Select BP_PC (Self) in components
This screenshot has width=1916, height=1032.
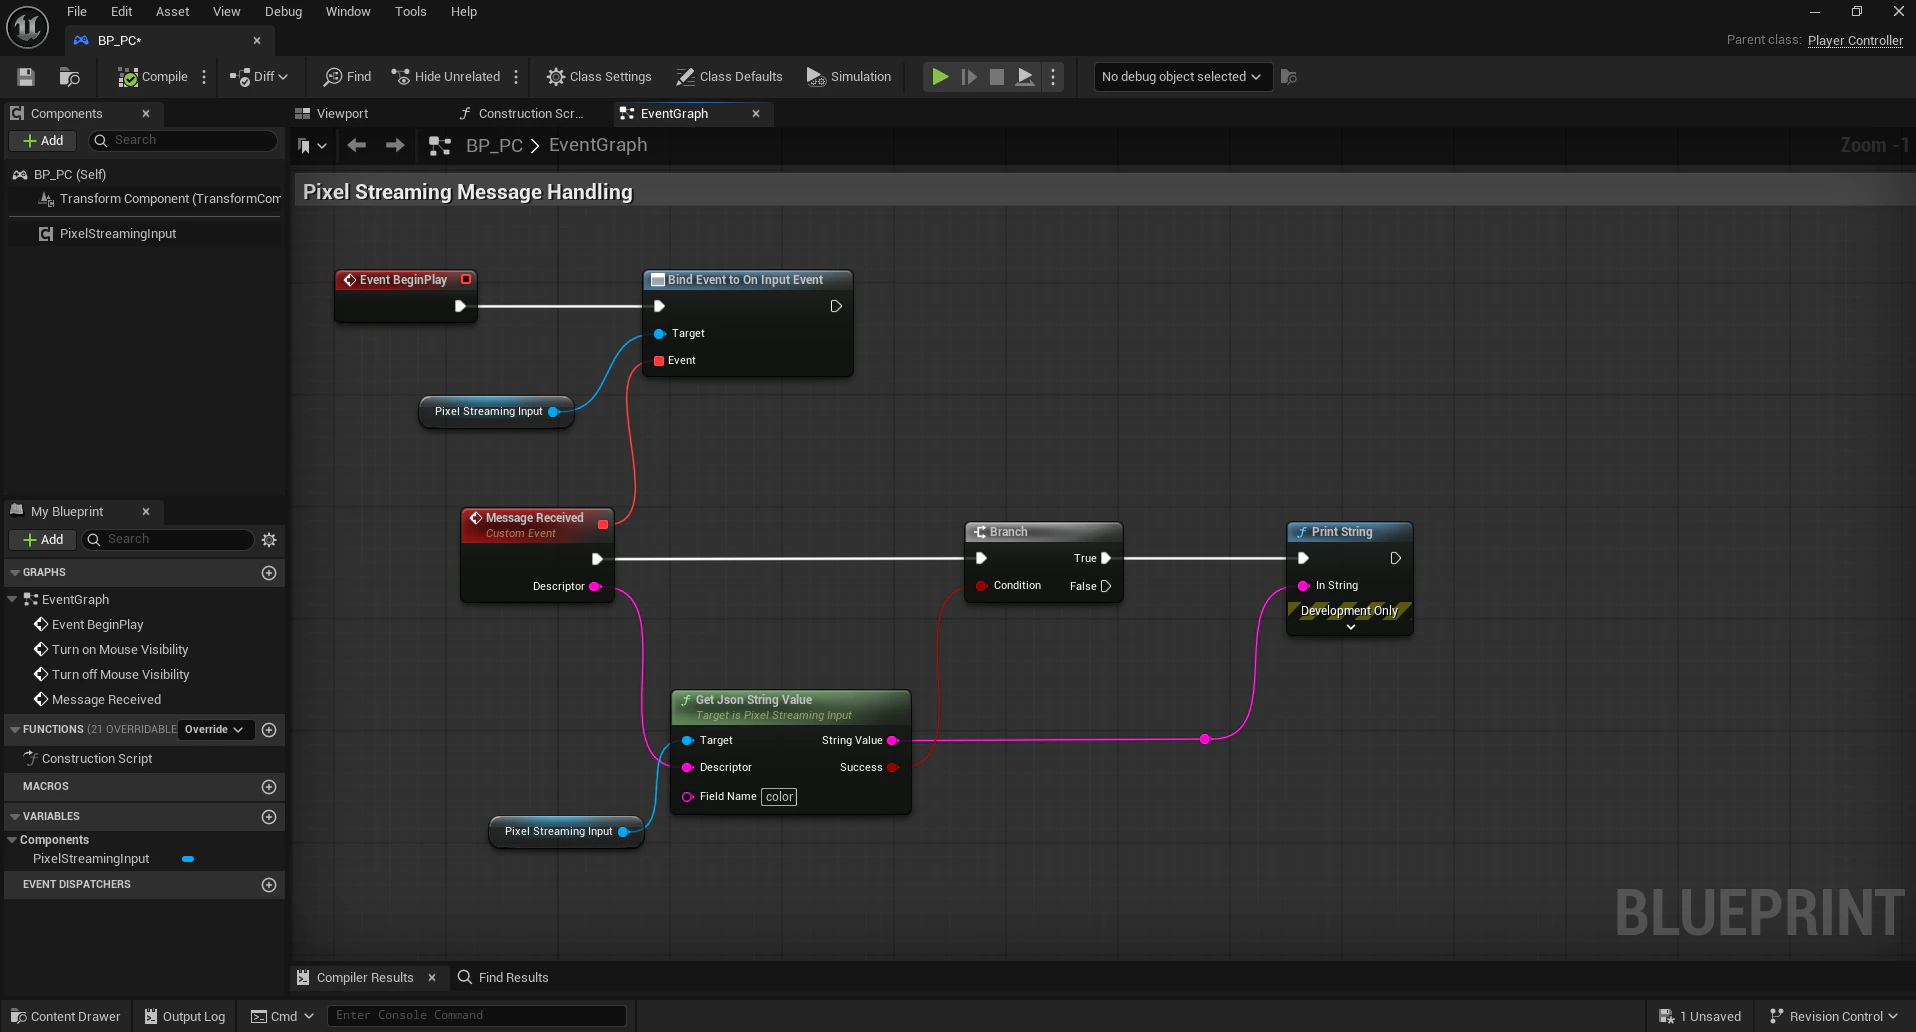click(x=69, y=174)
